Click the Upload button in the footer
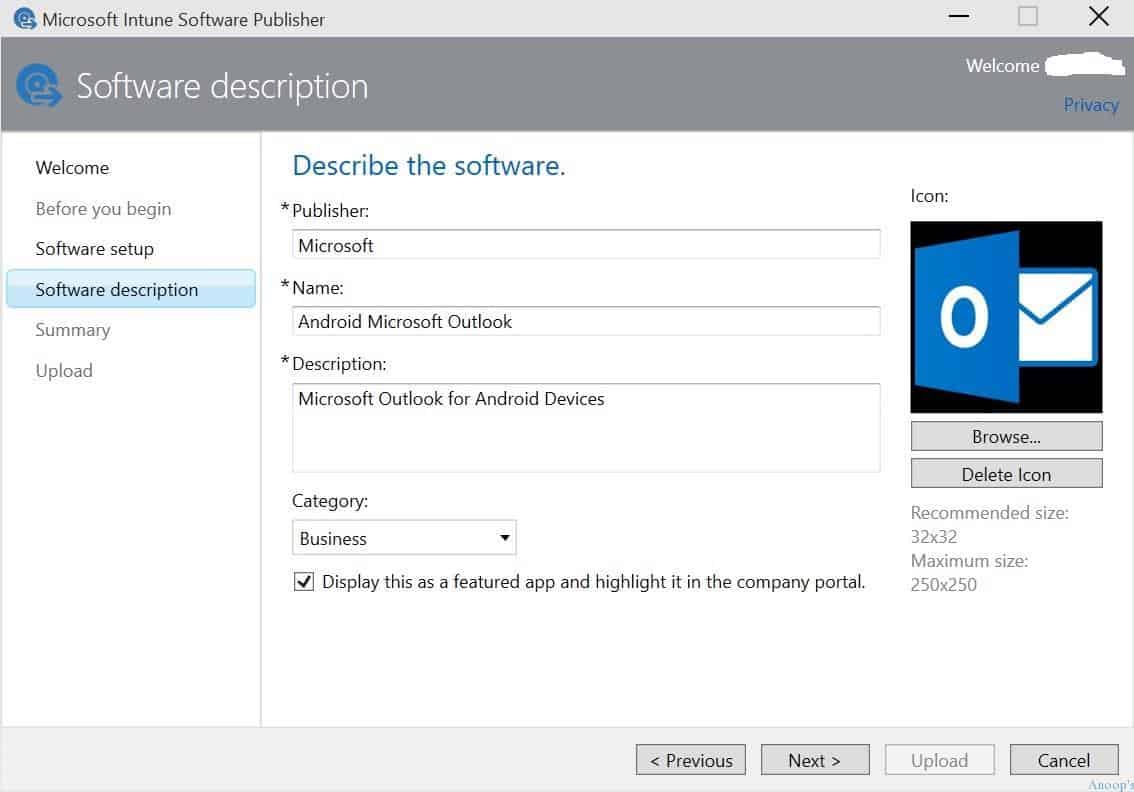Viewport: 1134px width, 792px height. click(939, 760)
